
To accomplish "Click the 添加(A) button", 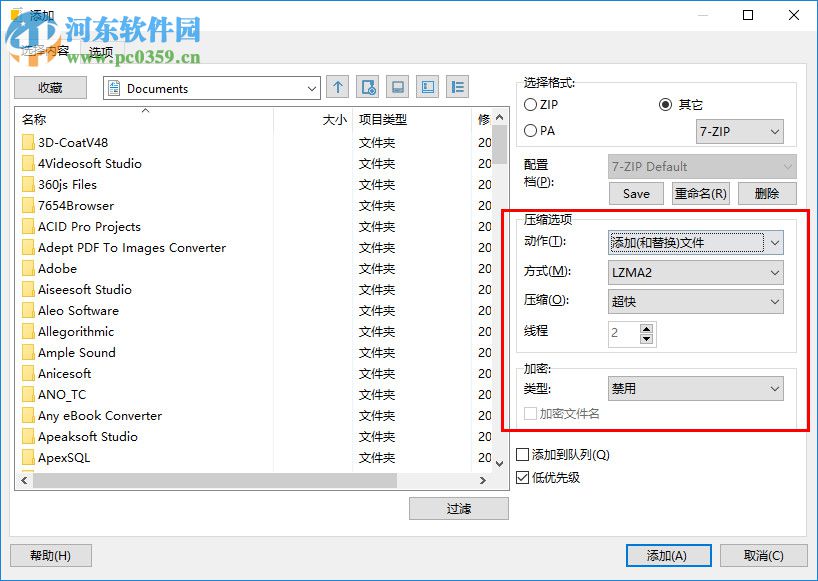I will click(667, 556).
